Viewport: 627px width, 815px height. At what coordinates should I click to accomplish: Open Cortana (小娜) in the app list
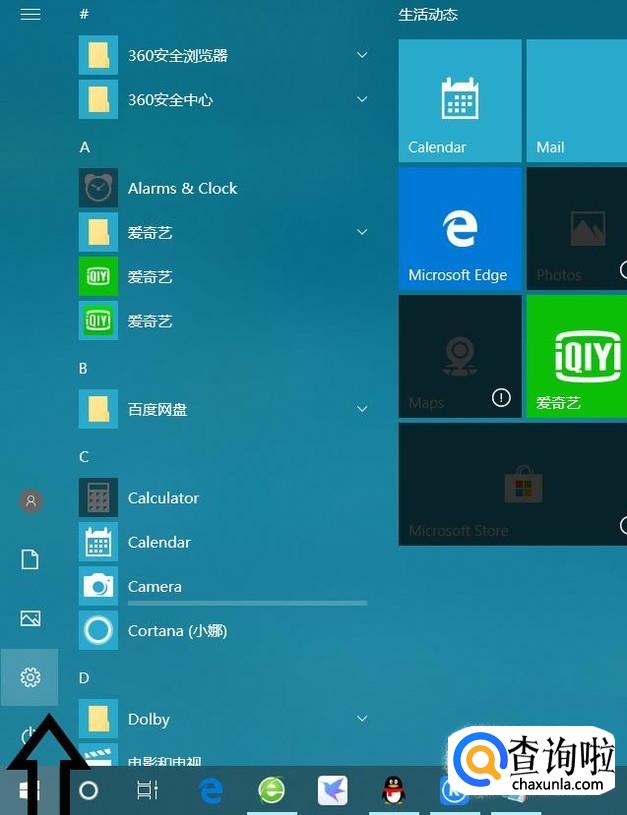(223, 630)
